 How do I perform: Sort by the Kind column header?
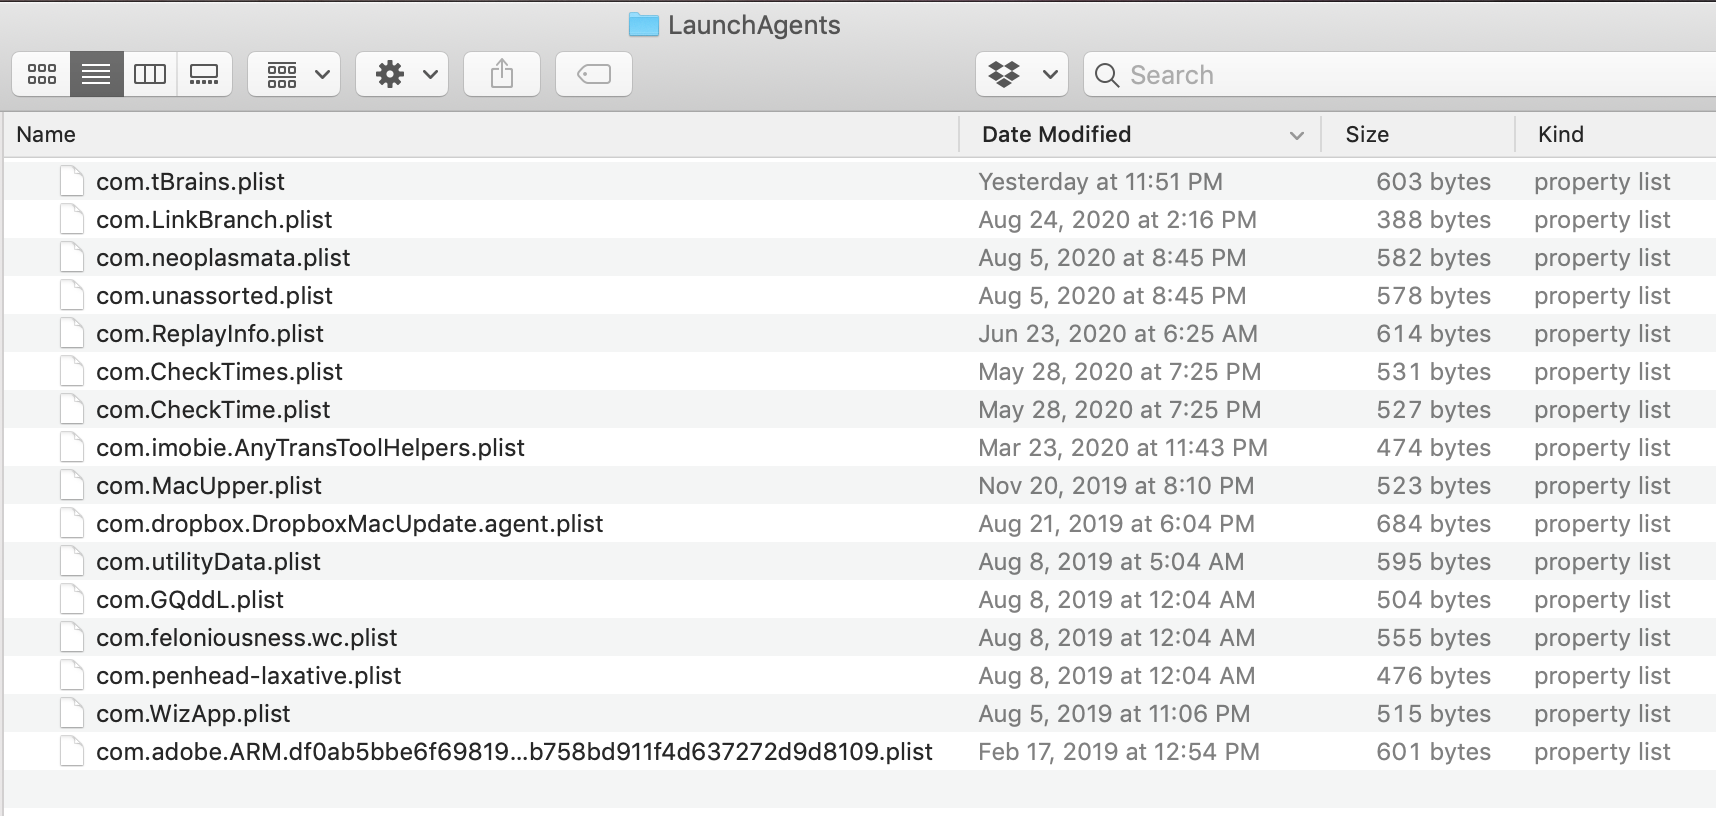1560,134
